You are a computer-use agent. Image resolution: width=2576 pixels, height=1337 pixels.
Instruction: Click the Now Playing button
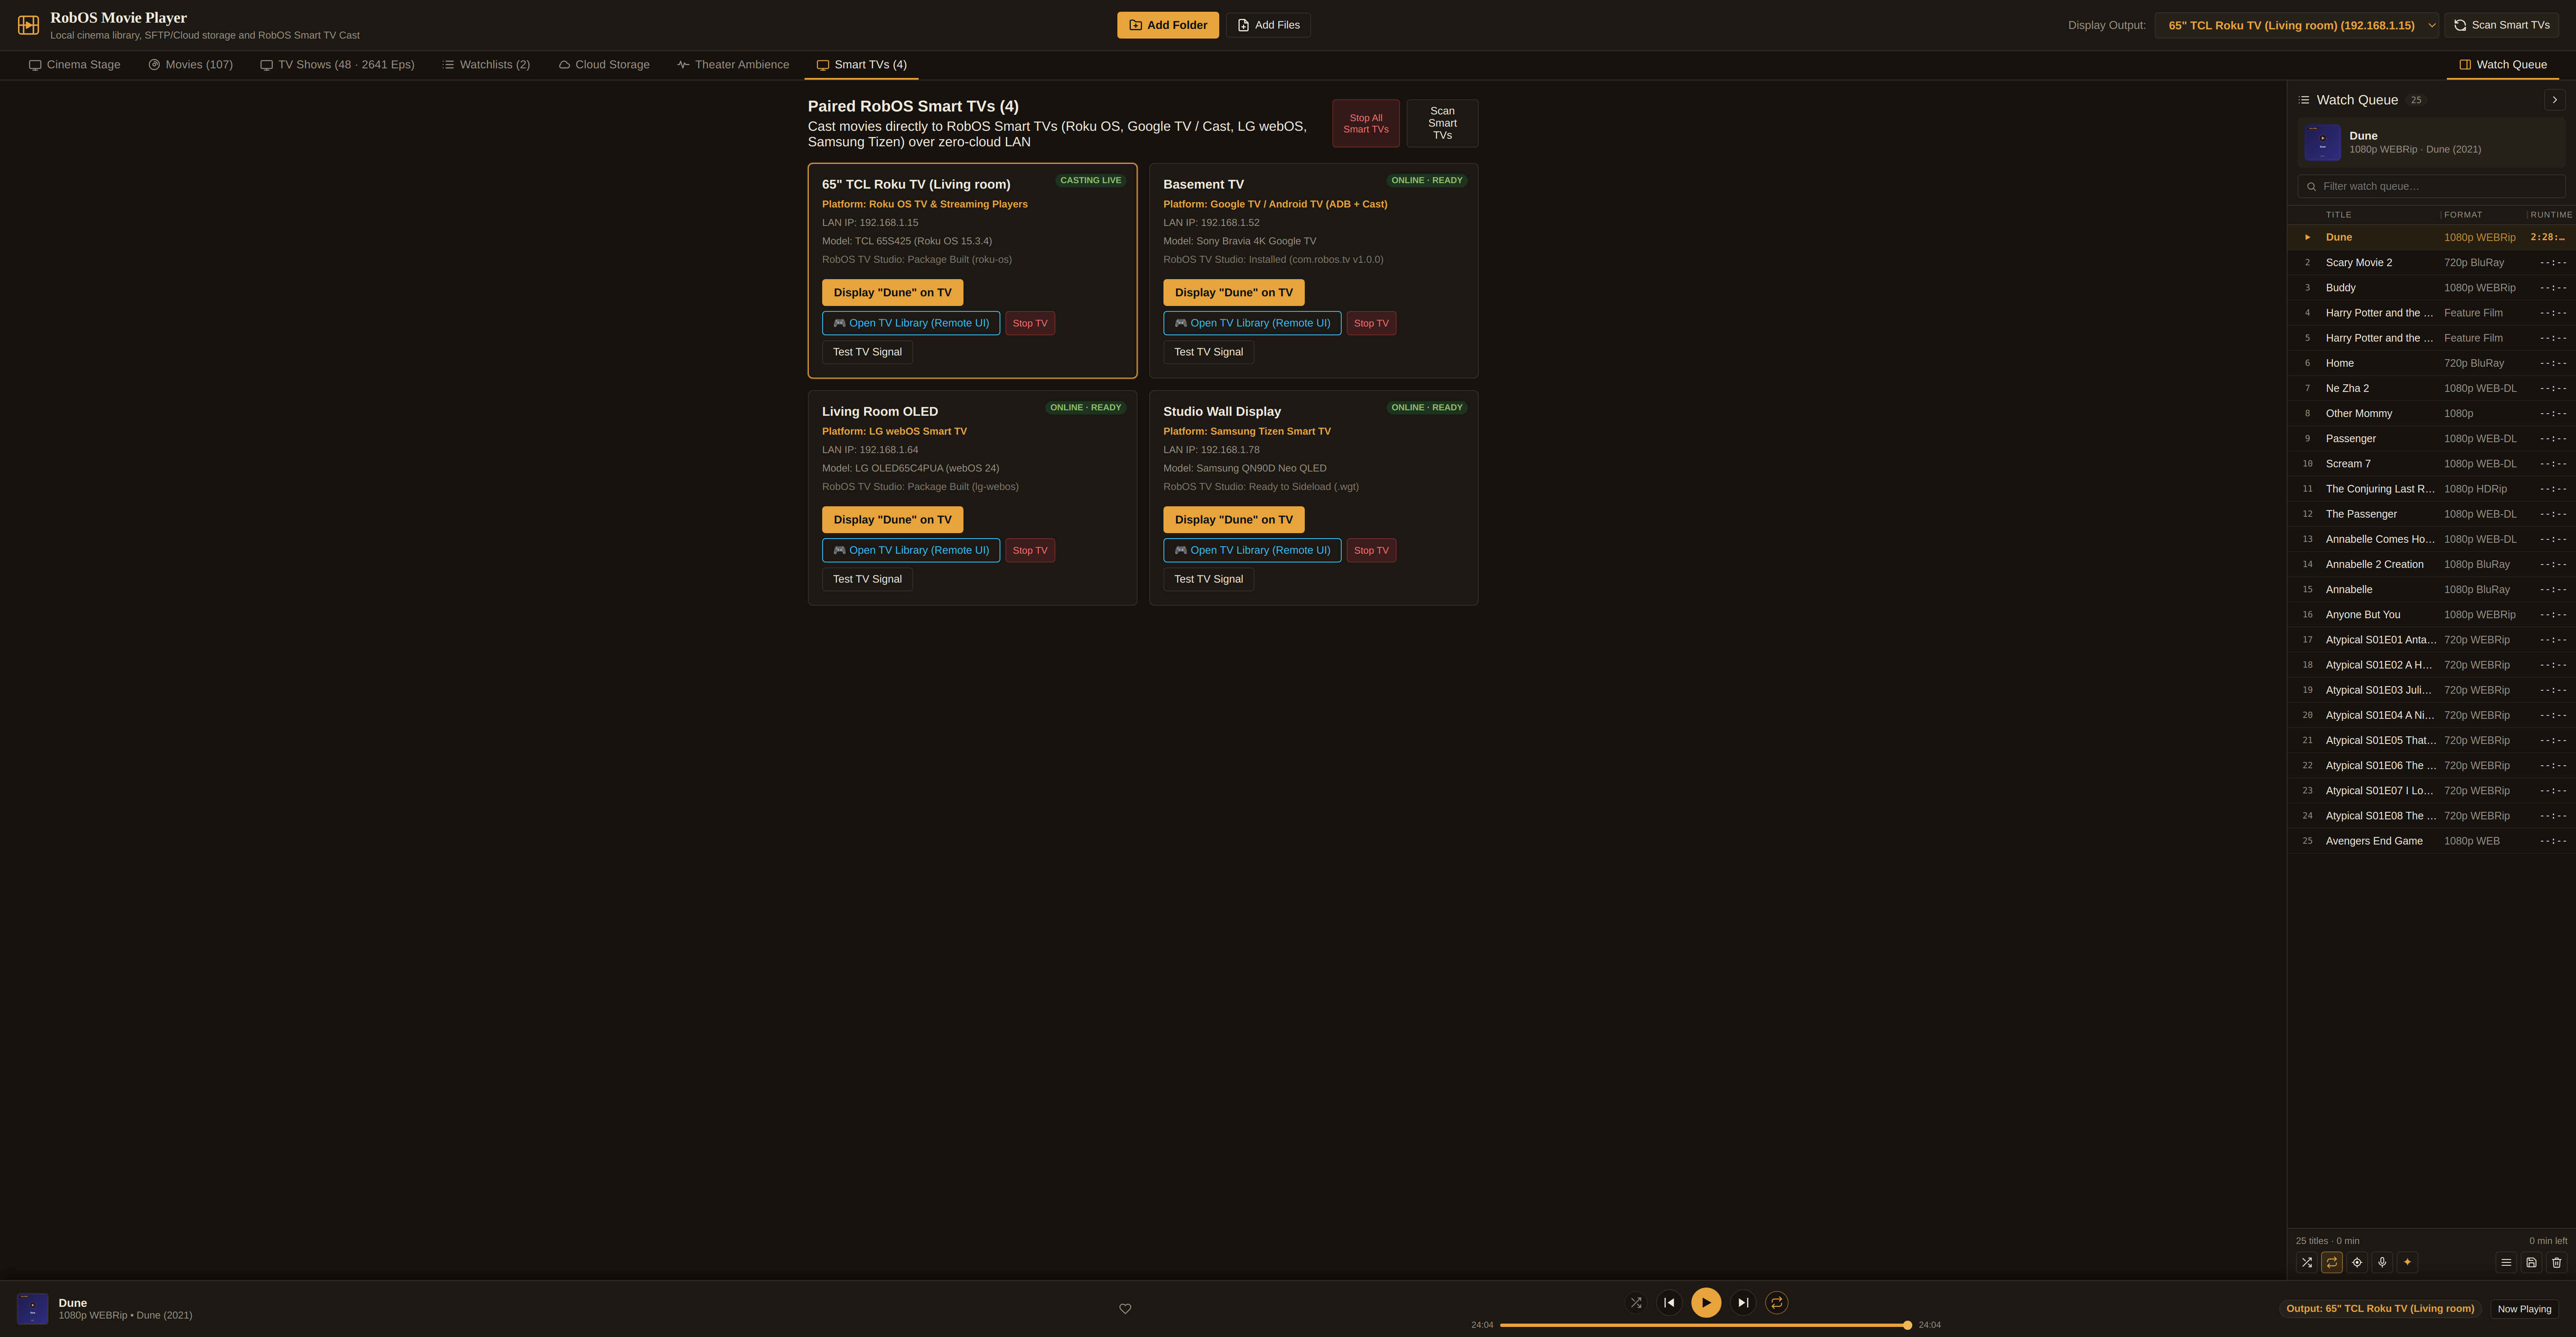pyautogui.click(x=2524, y=1308)
